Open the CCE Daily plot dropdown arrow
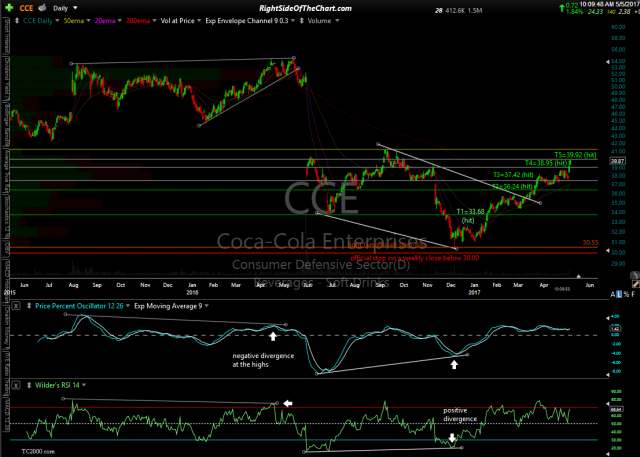The width and height of the screenshot is (640, 457). pos(57,21)
